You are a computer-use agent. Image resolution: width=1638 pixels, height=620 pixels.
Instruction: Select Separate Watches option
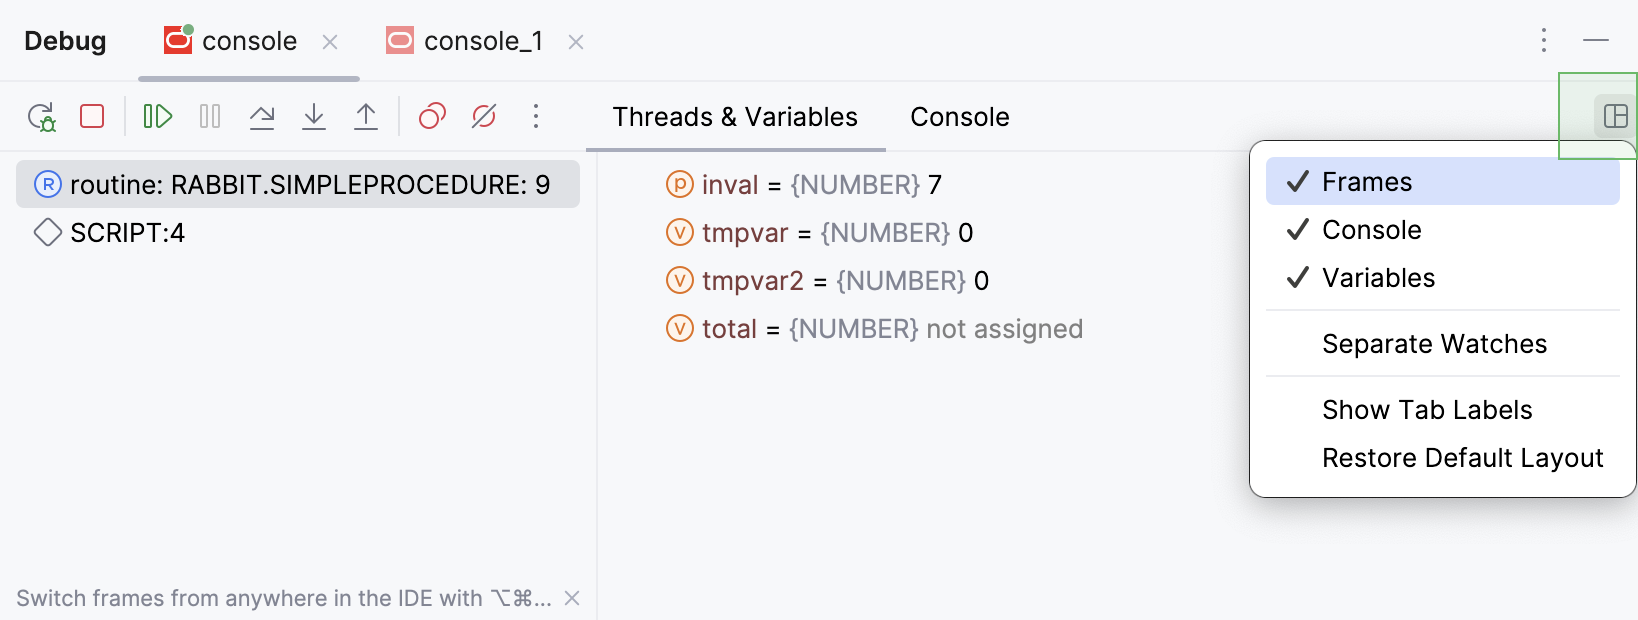1434,344
